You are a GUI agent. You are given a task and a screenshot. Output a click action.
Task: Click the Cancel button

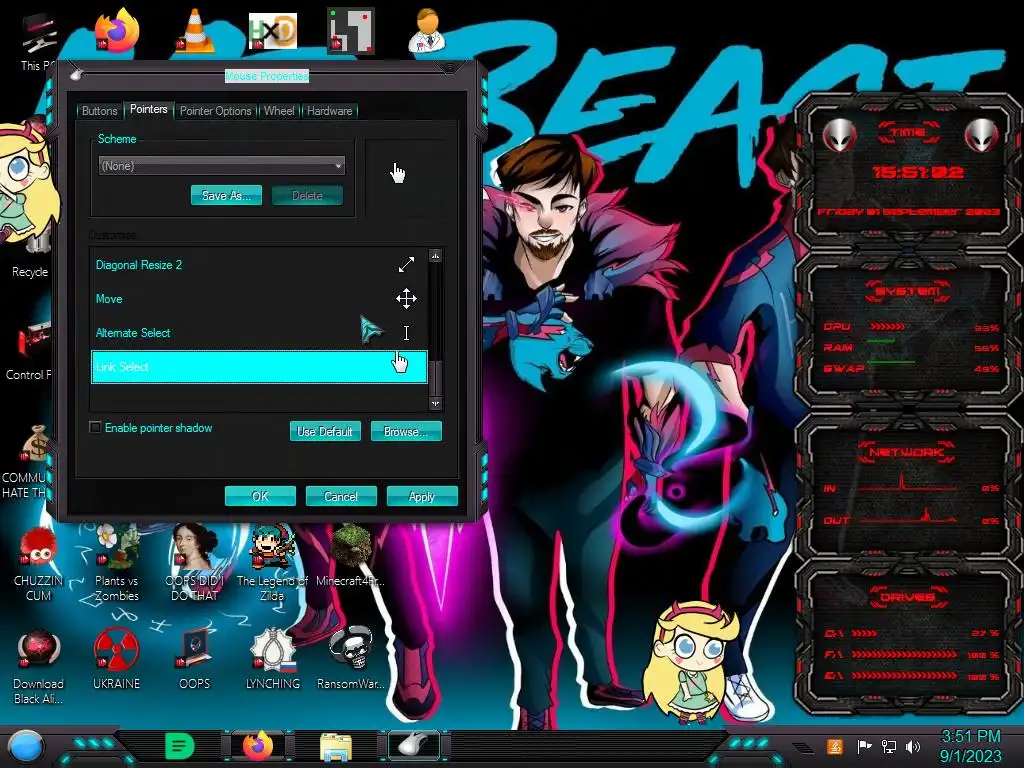(341, 496)
